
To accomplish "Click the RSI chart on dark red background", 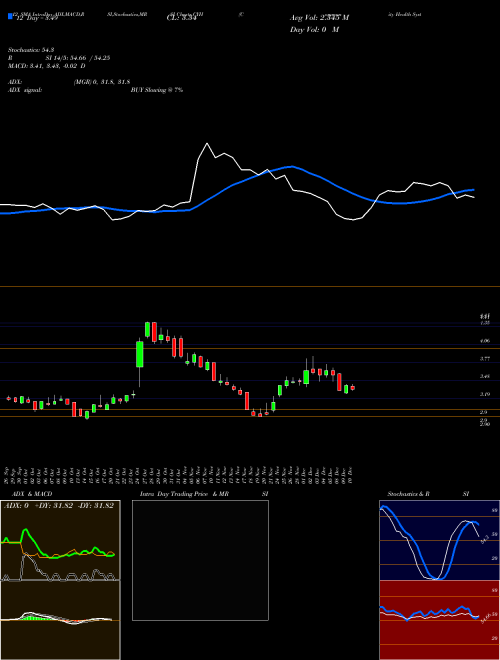I will 439,620.
